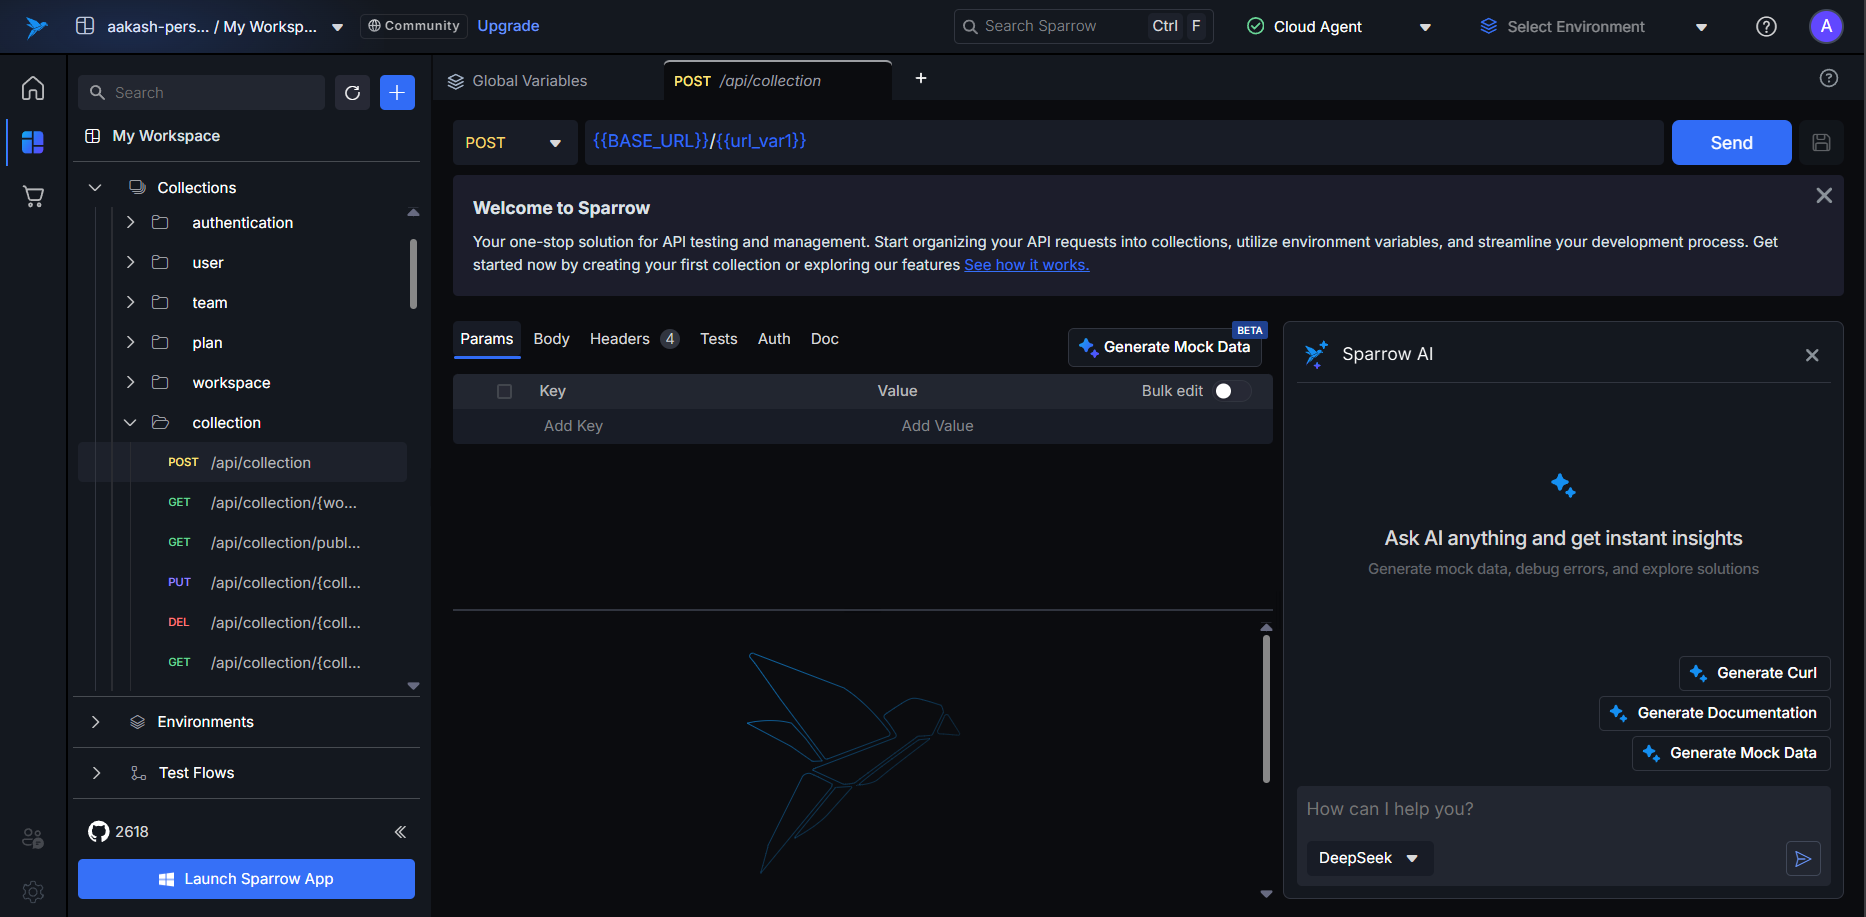Click the workspace switcher panel icon
Viewport: 1866px width, 917px height.
86,26
